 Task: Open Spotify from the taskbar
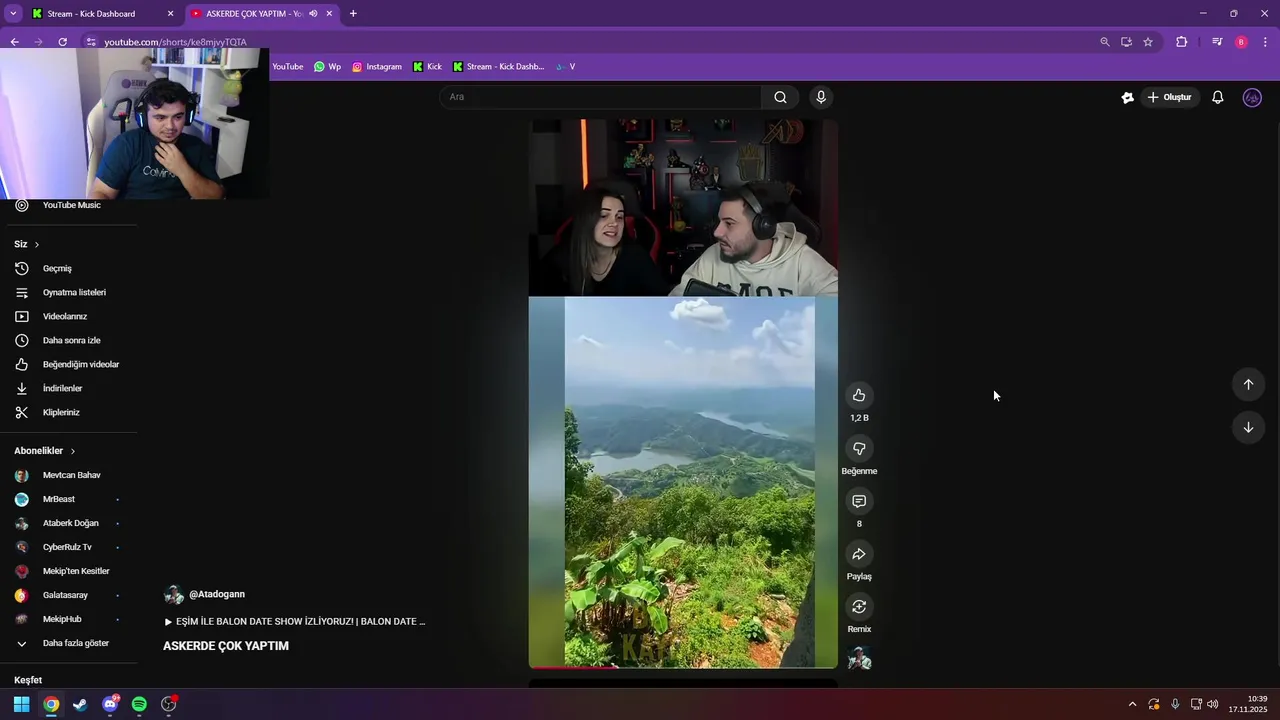coord(139,704)
